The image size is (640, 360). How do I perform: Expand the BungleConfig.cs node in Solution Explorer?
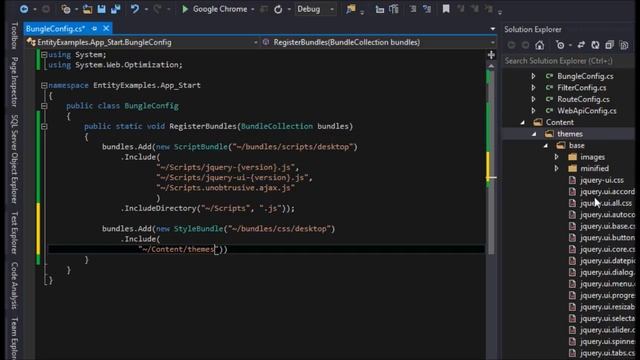(533, 76)
